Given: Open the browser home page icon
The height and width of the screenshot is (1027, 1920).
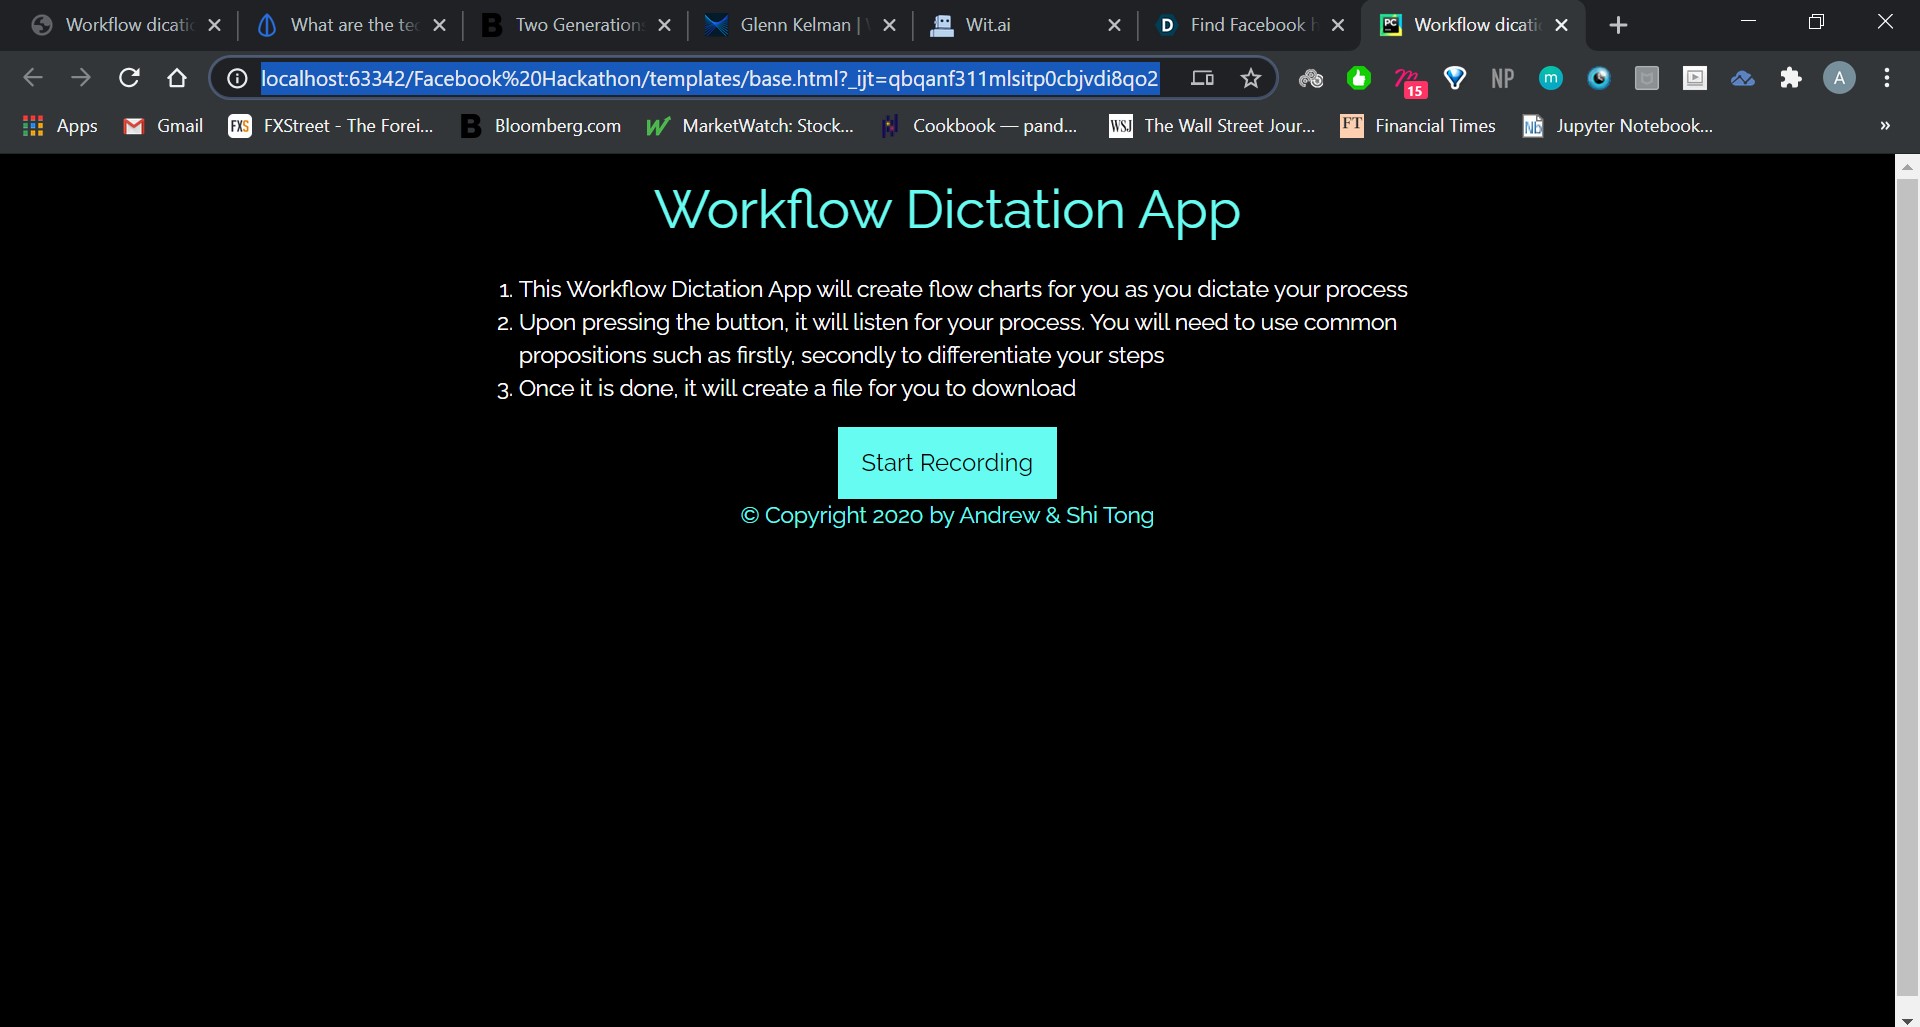Looking at the screenshot, I should click(177, 78).
